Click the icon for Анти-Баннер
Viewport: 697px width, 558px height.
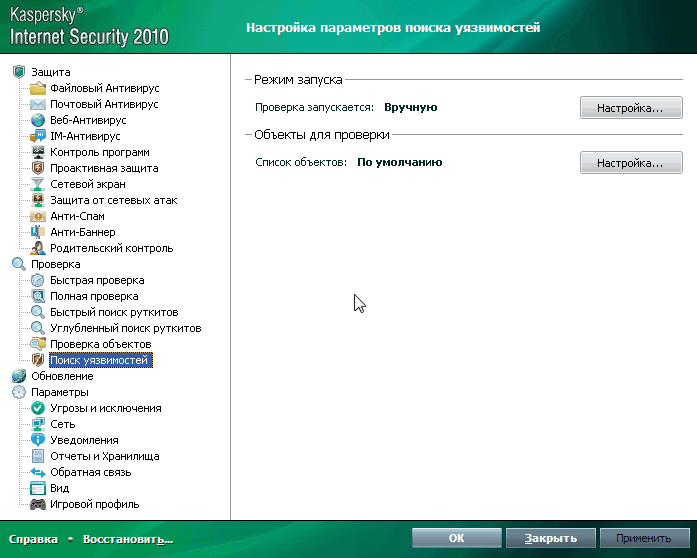coord(38,232)
